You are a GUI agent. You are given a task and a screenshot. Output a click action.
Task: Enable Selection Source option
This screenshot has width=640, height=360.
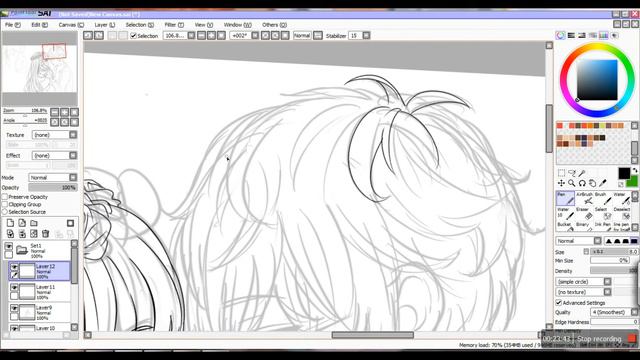pos(5,212)
